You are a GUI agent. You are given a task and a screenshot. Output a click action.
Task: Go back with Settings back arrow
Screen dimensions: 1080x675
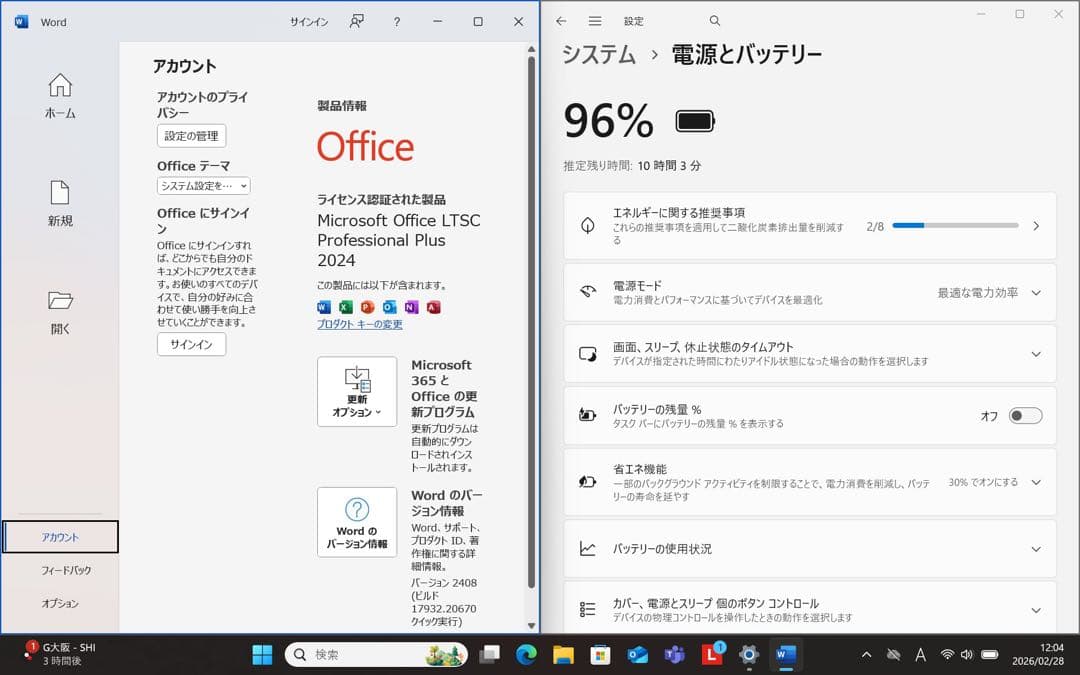pyautogui.click(x=561, y=21)
